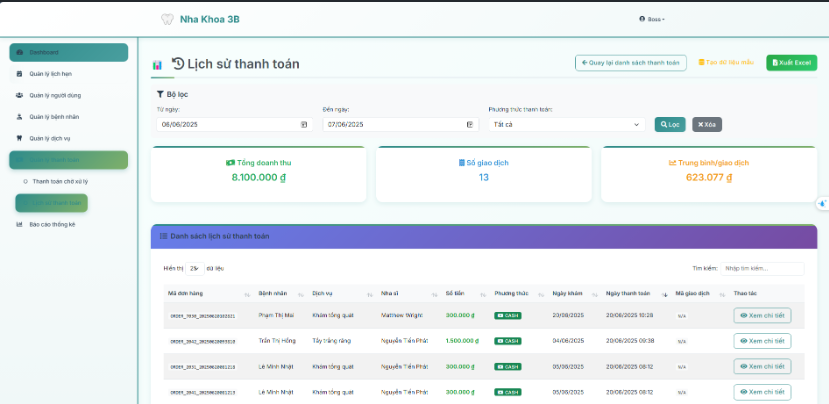Viewport: 829px width, 404px height.
Task: Open the Hiển thị rows-per-page selector
Action: tap(194, 268)
